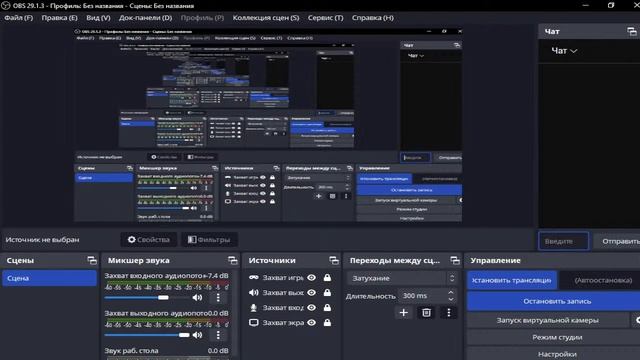
Task: Increase transition duration with up arrow
Action: [451, 292]
